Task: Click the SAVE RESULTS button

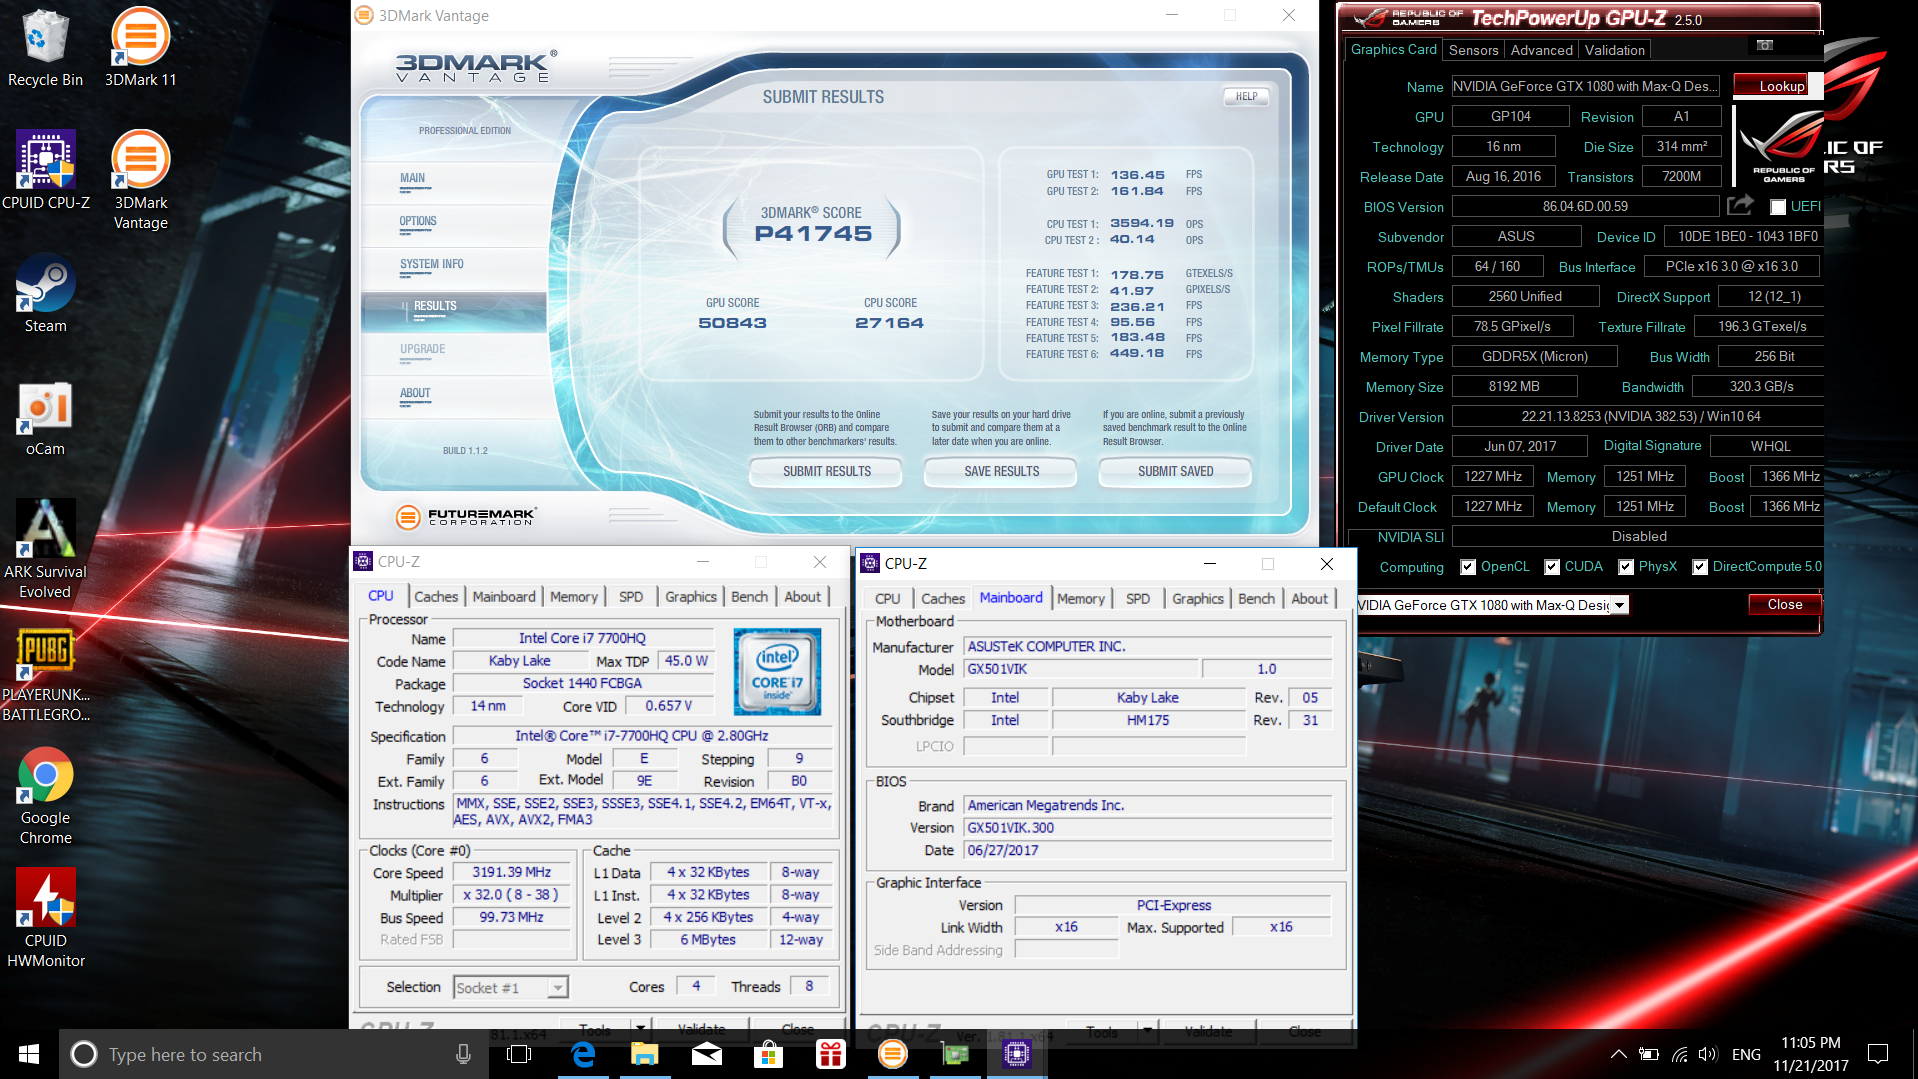Action: click(x=1001, y=471)
